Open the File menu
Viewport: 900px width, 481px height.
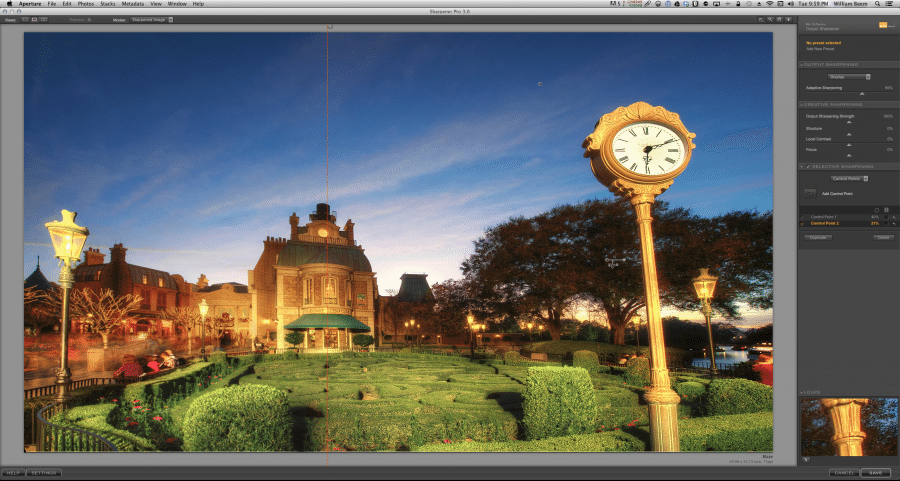[52, 4]
